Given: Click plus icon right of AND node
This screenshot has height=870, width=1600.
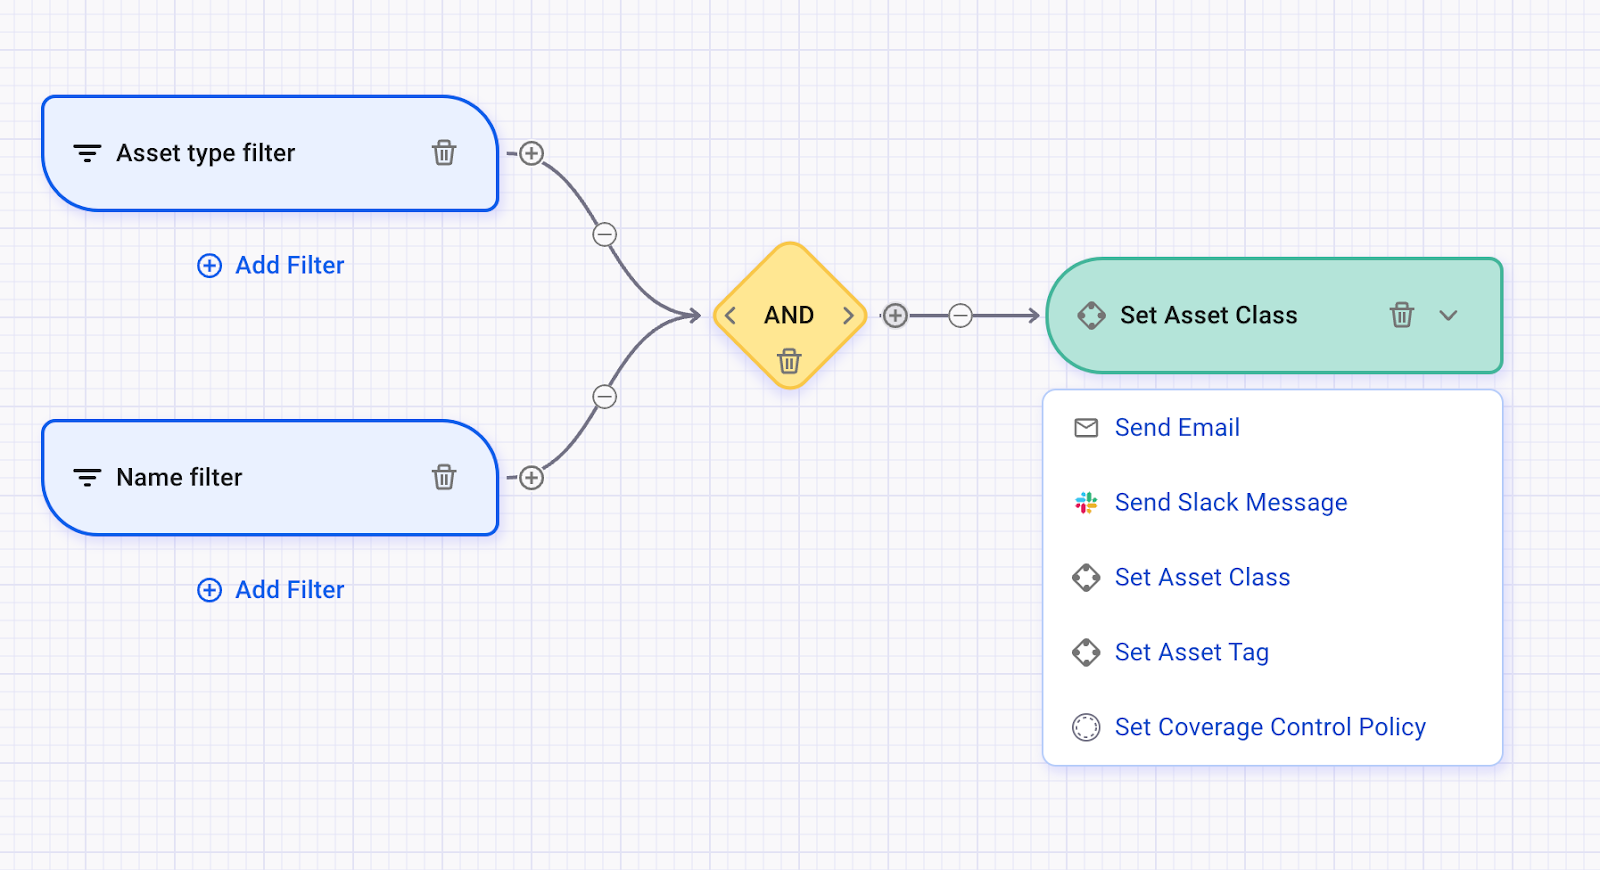Looking at the screenshot, I should (x=895, y=316).
